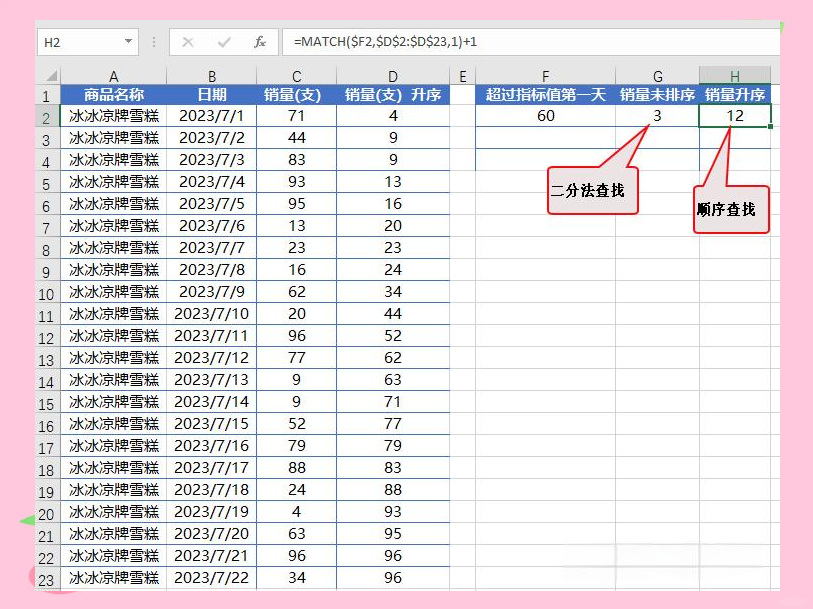
Task: Select column H header
Action: [735, 76]
